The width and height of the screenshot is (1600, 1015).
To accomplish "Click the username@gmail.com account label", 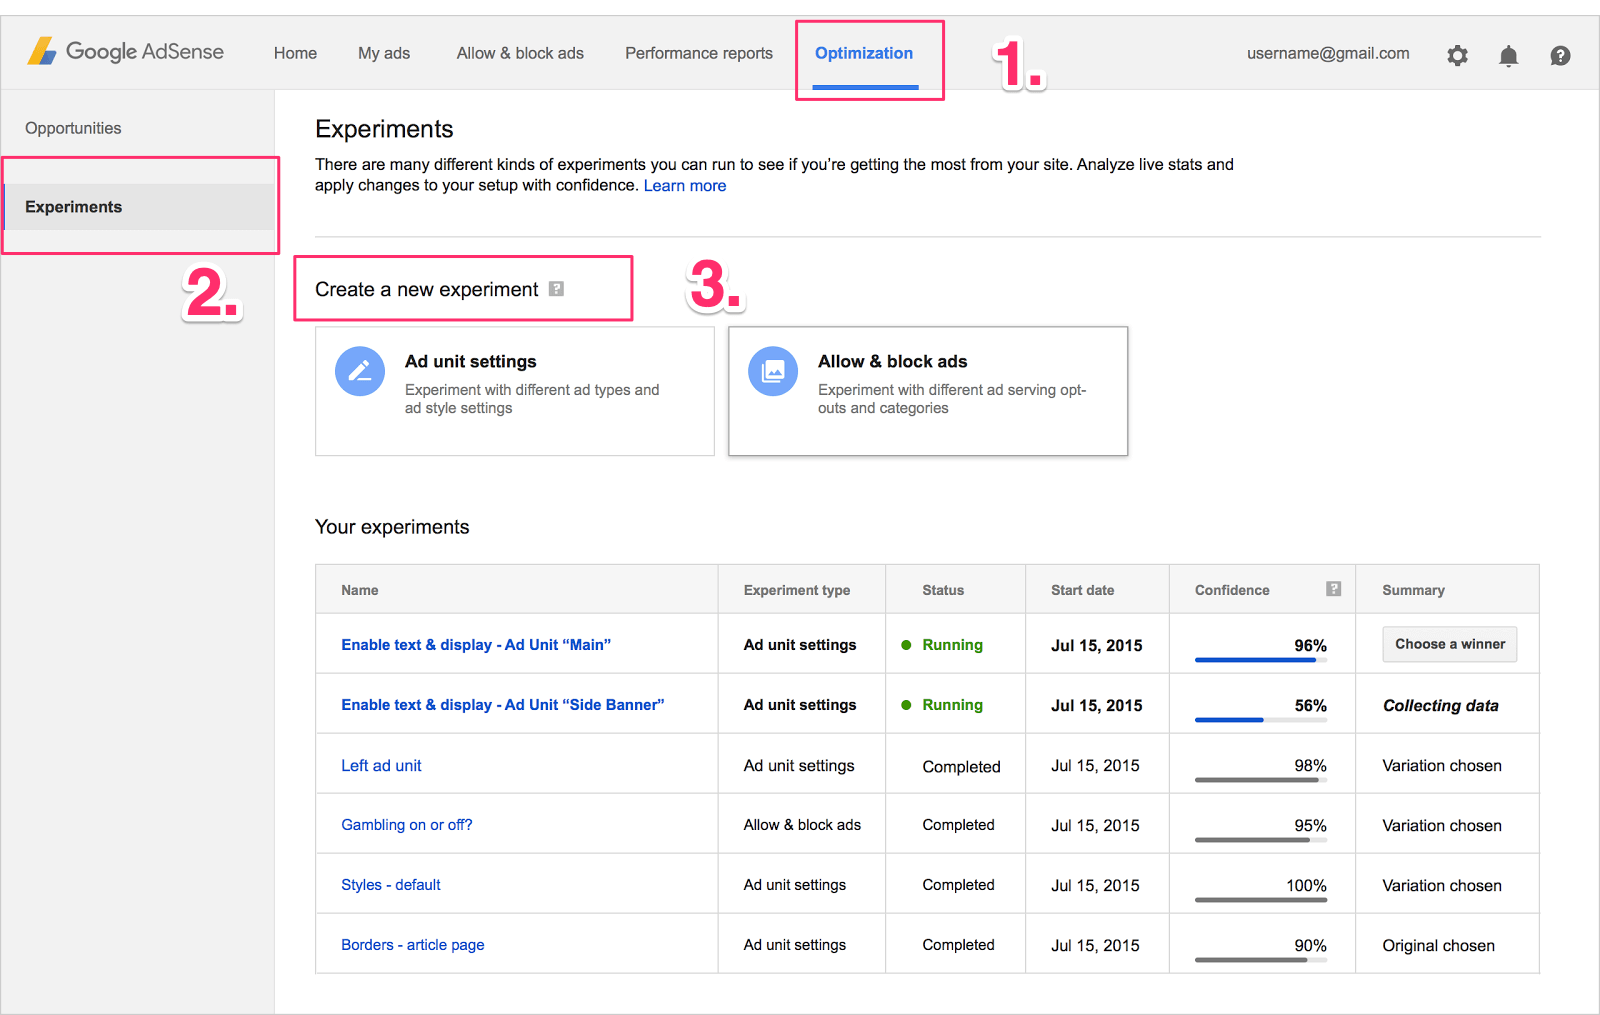I will point(1327,53).
